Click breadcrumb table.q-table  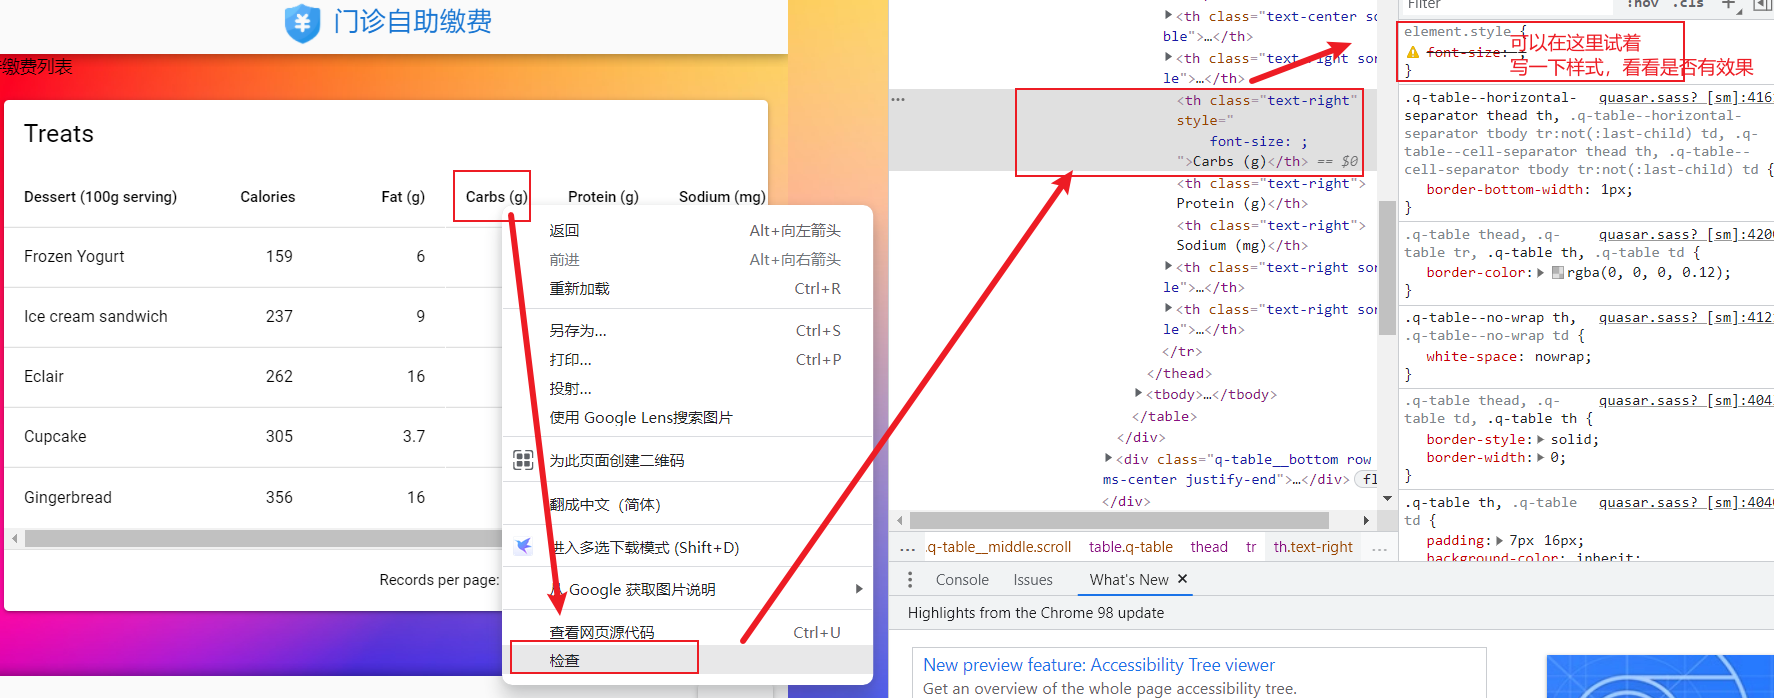[x=1130, y=547]
